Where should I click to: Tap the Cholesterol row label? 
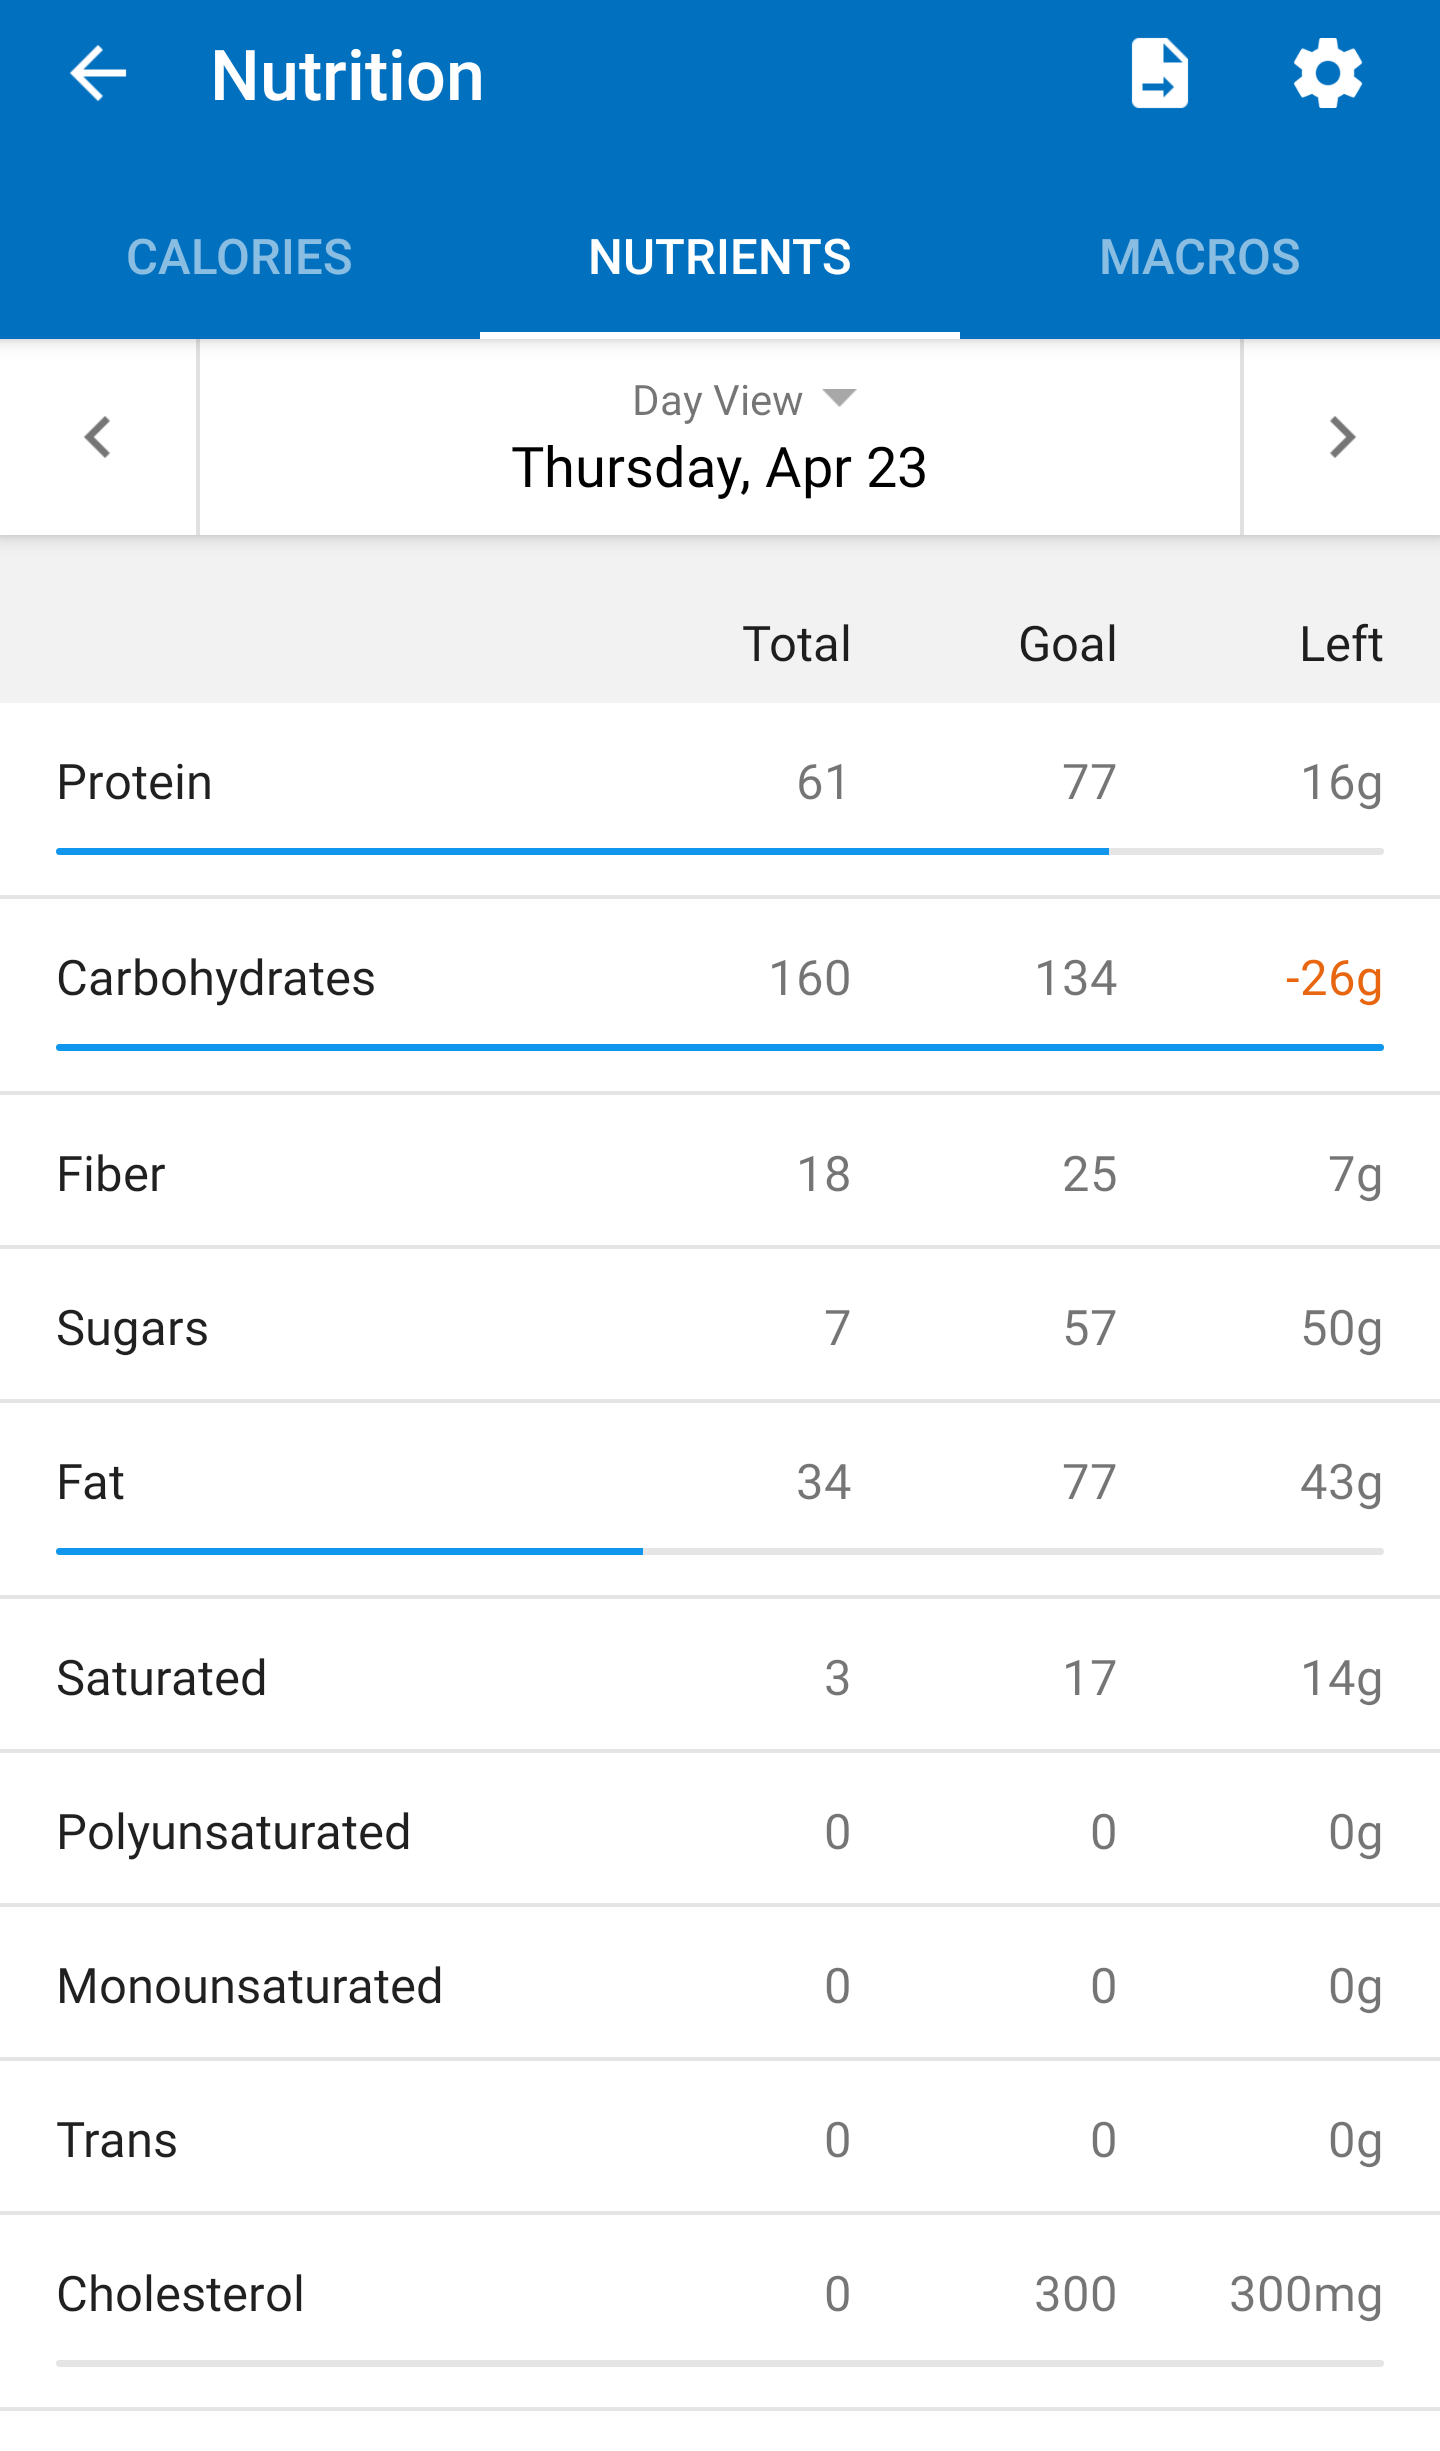[x=180, y=2294]
